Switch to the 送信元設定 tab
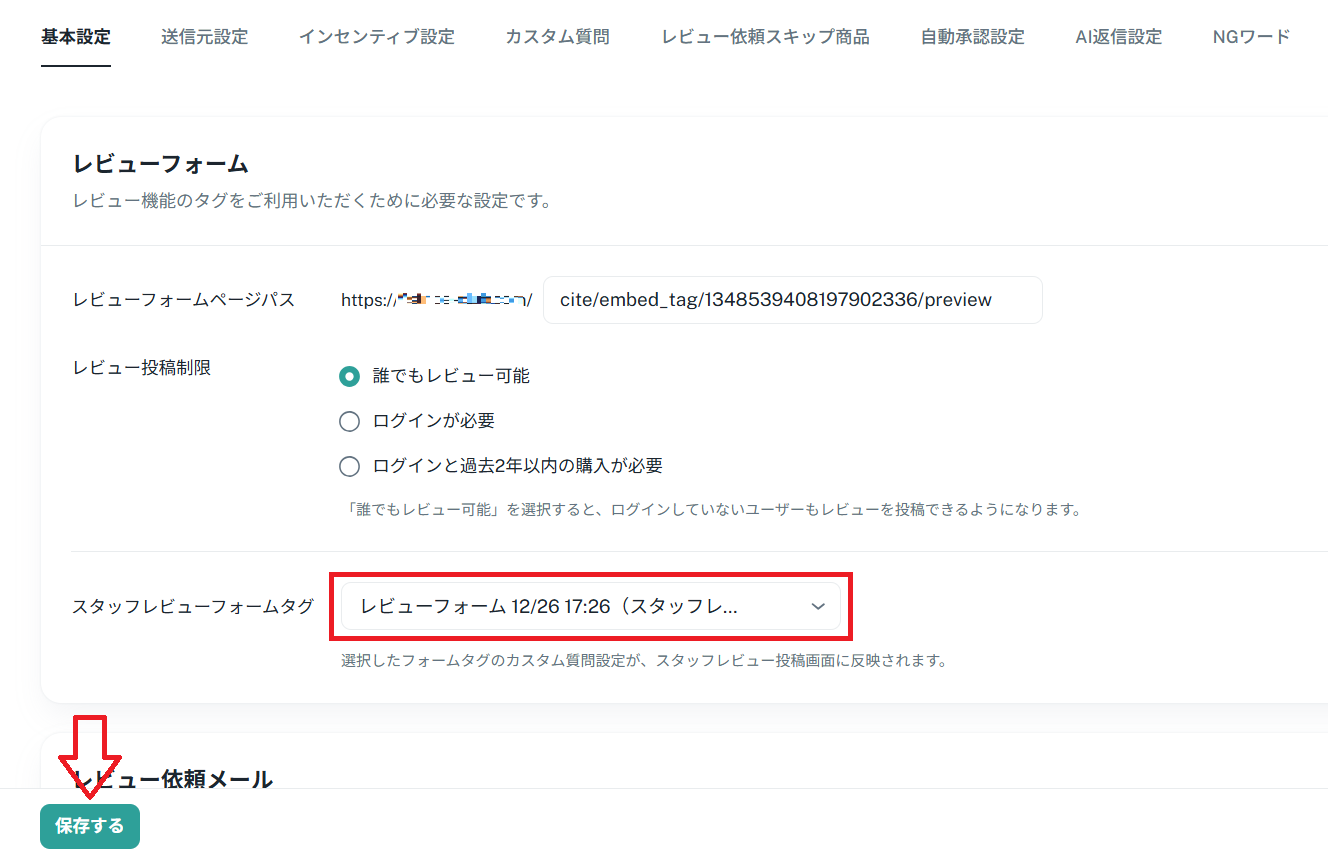Viewport: 1328px width, 860px height. pos(204,37)
